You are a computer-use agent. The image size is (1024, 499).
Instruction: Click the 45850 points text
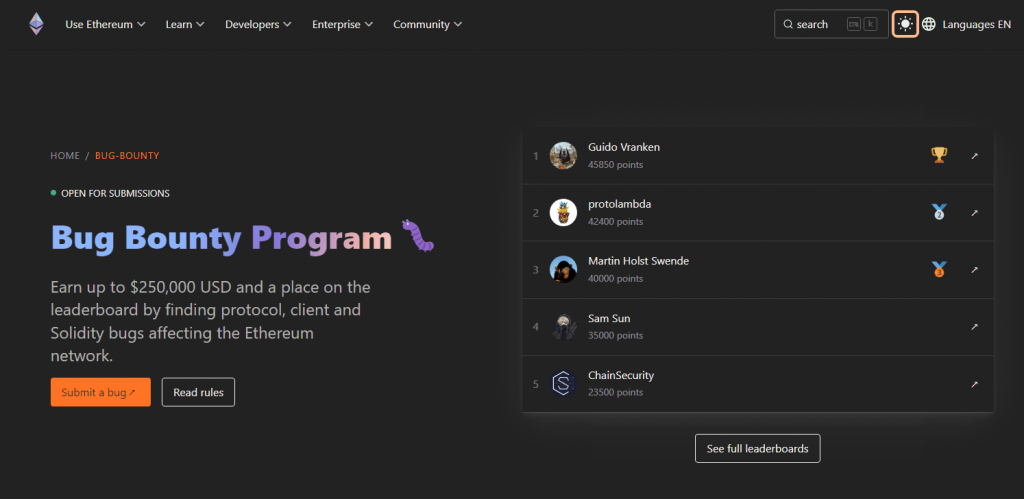[x=615, y=165]
